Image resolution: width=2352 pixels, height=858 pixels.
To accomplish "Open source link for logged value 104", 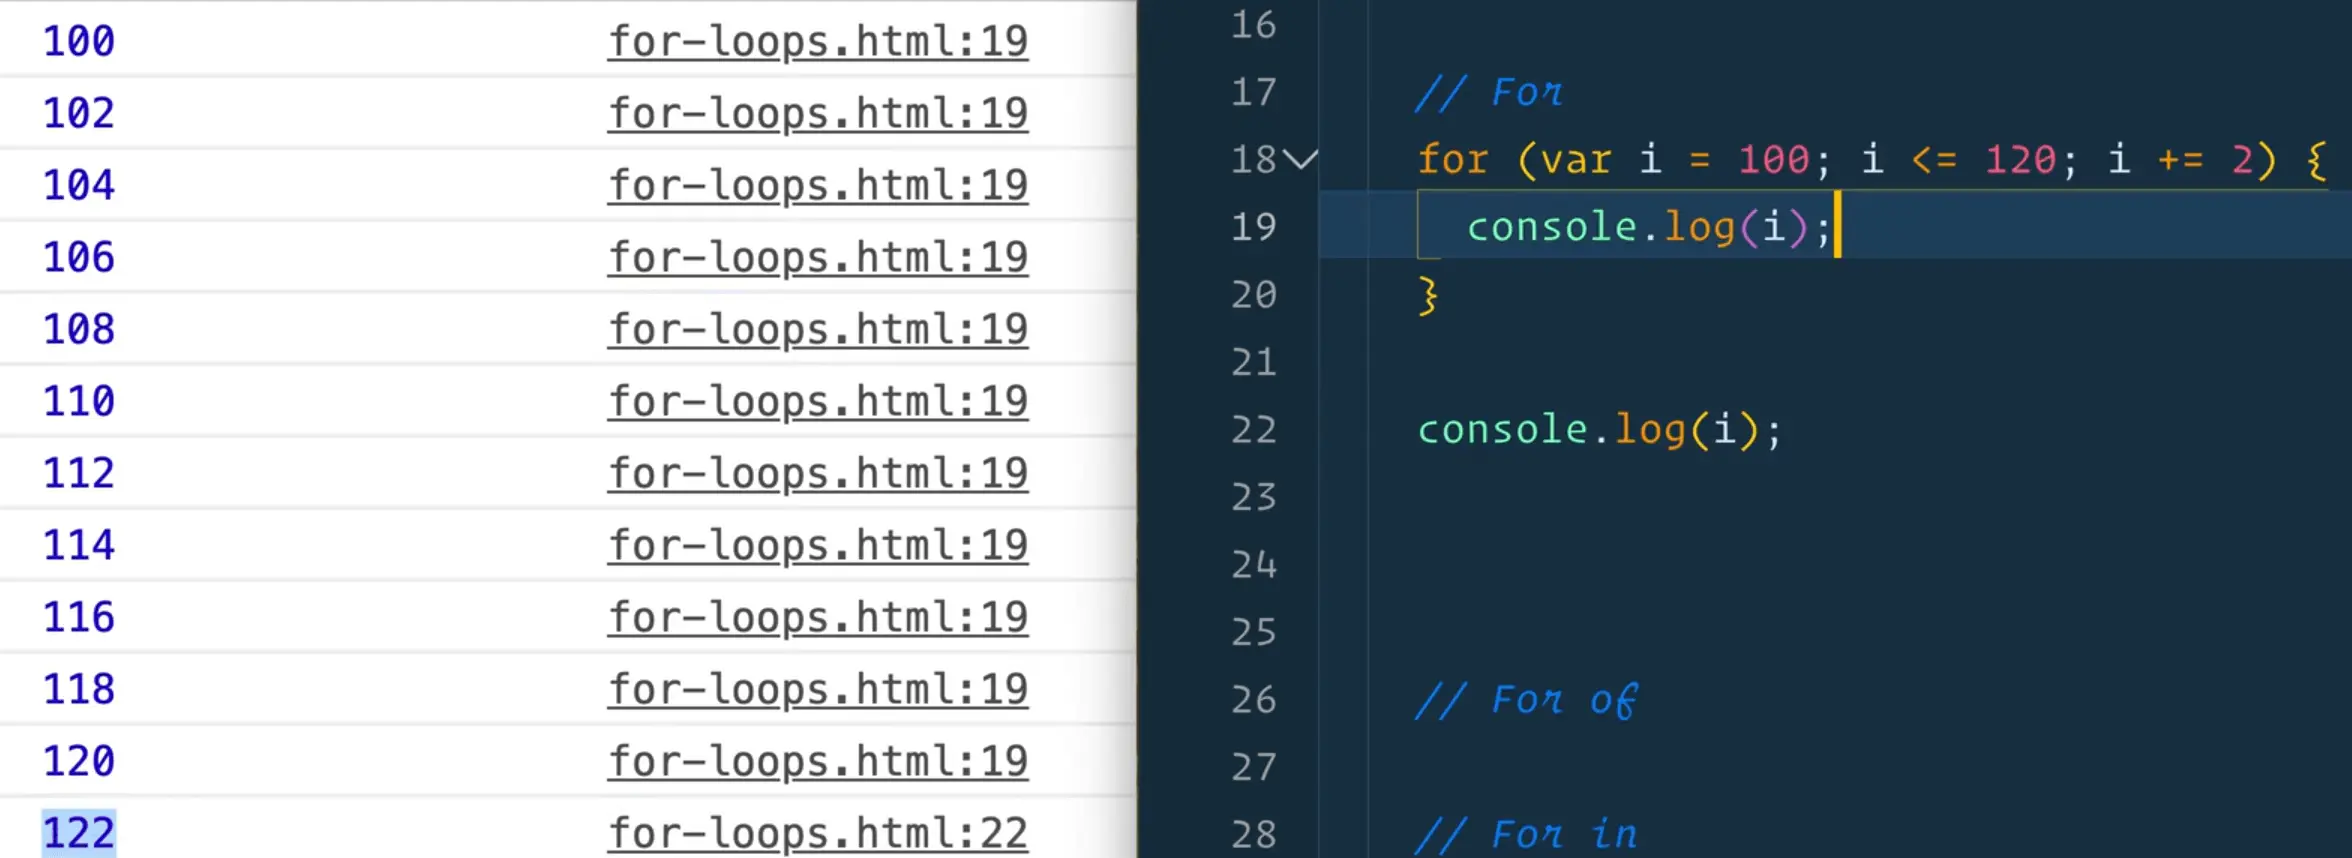I will pyautogui.click(x=817, y=186).
